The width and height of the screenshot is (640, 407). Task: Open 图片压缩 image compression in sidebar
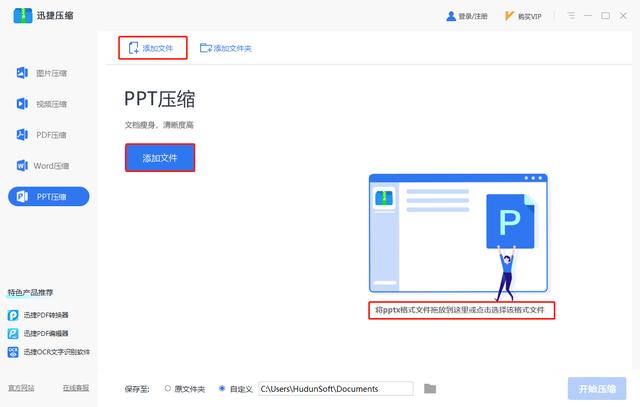[42, 73]
